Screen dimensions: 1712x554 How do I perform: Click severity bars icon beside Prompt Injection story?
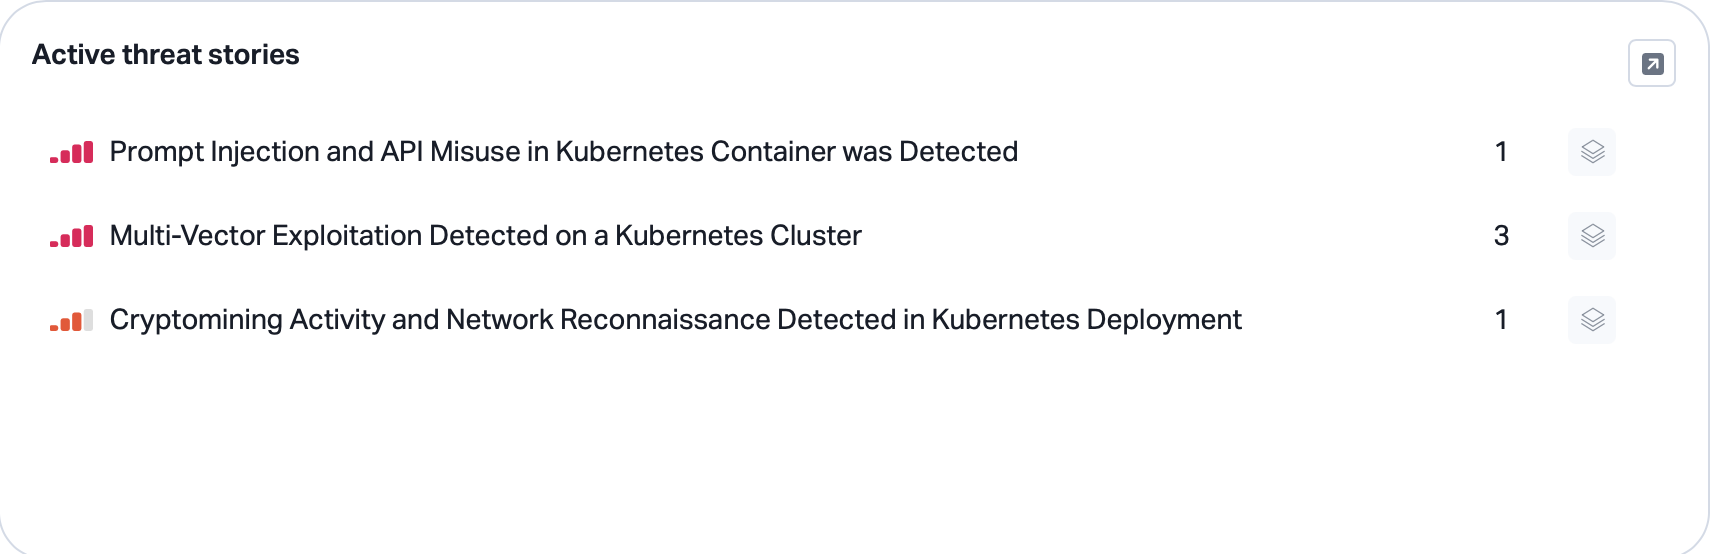pyautogui.click(x=72, y=152)
